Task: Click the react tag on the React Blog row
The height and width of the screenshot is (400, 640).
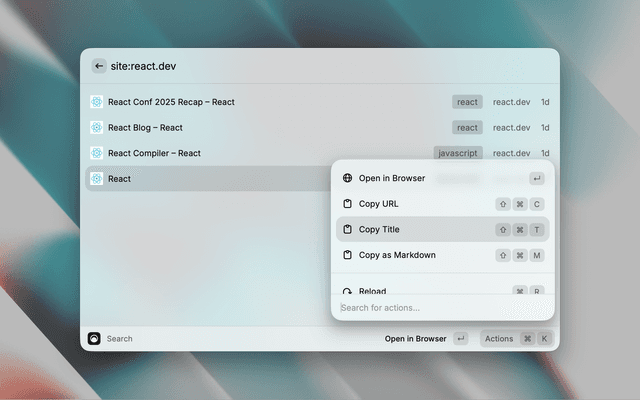Action: coord(467,128)
